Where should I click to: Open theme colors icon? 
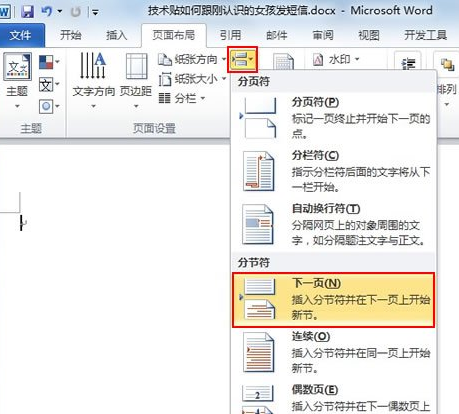[x=49, y=62]
